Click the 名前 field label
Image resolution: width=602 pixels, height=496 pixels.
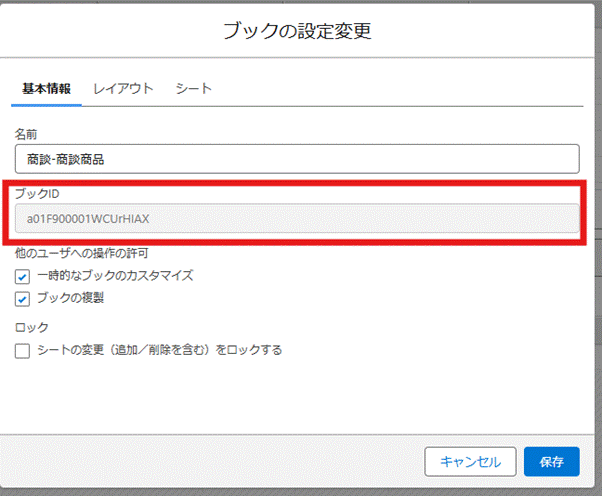(26, 134)
